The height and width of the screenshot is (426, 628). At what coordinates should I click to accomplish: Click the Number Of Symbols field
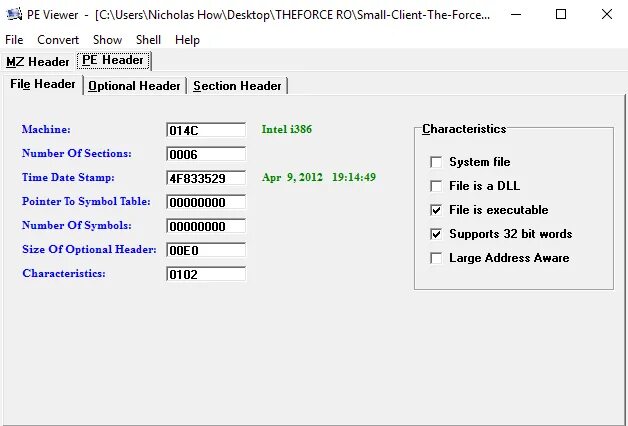(206, 226)
